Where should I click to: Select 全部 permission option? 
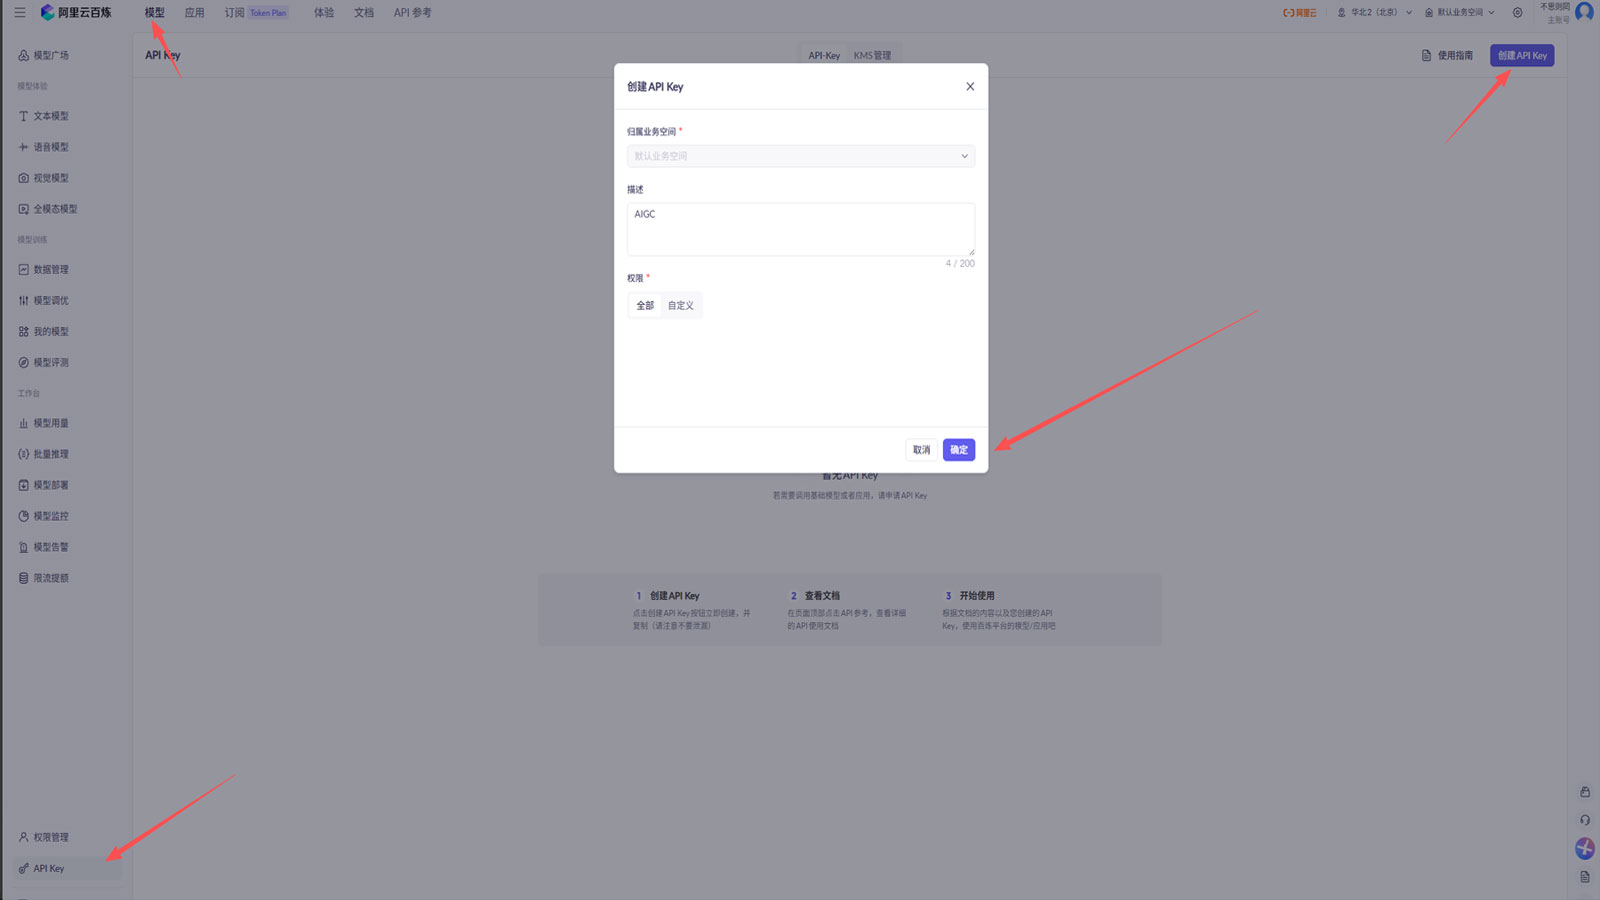click(x=645, y=305)
